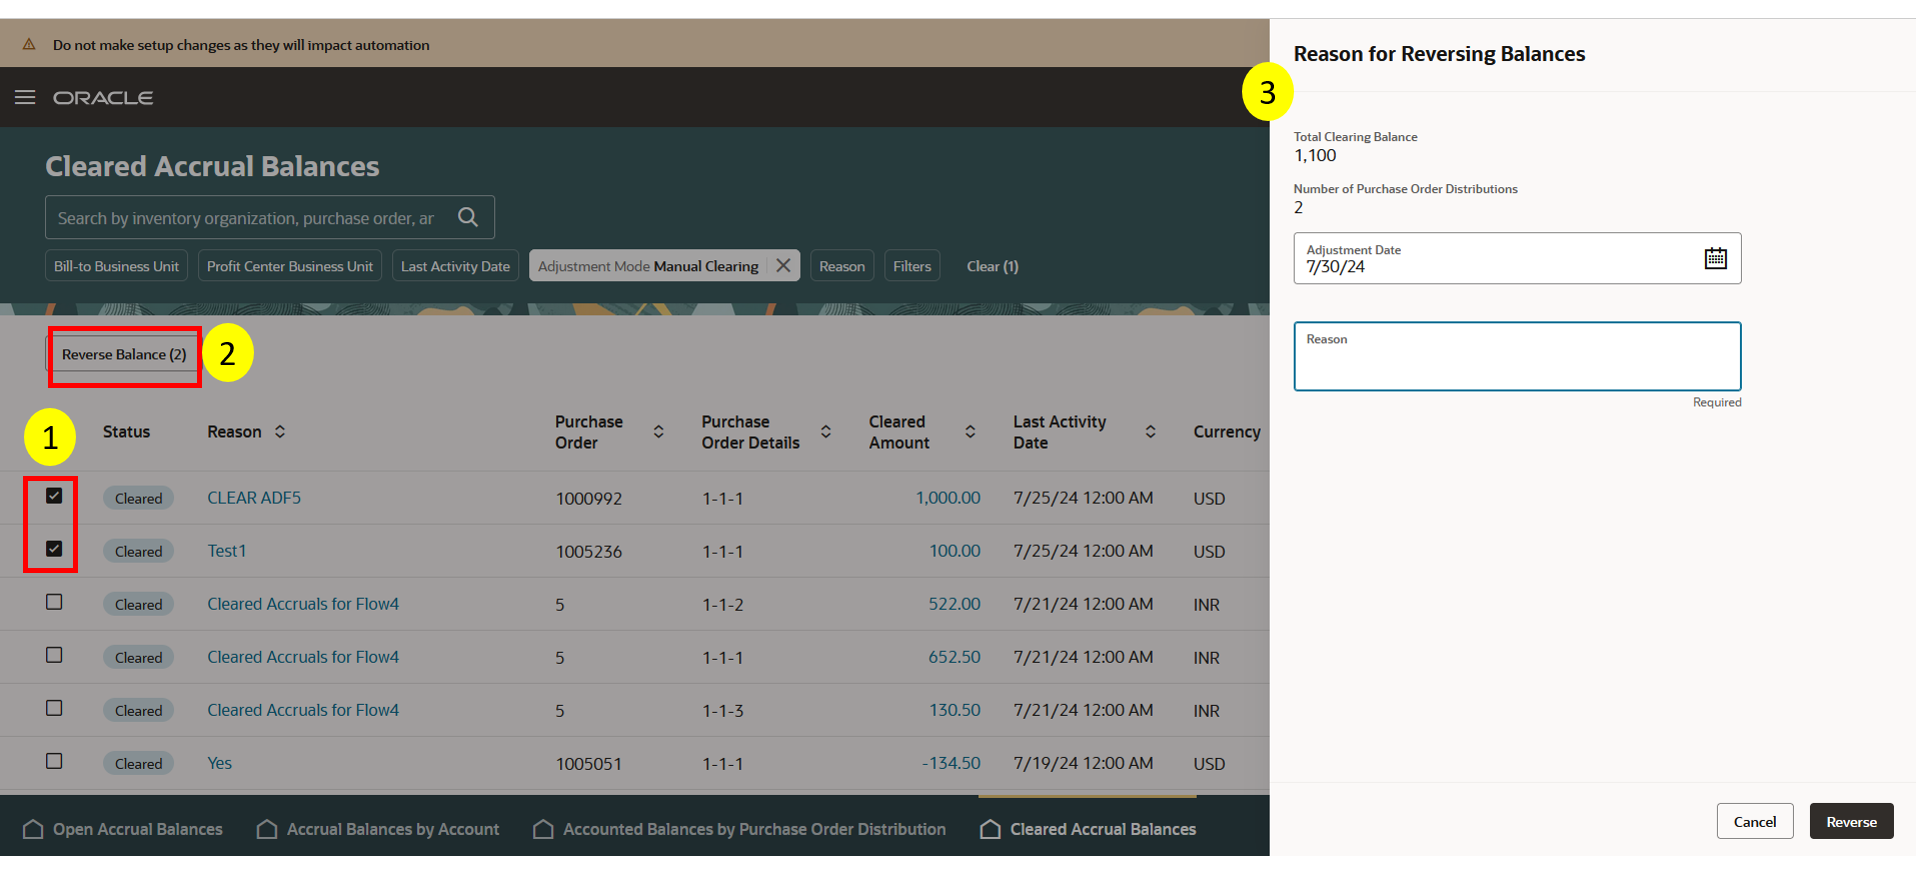Open the Profit Center Business Unit filter

(x=290, y=265)
